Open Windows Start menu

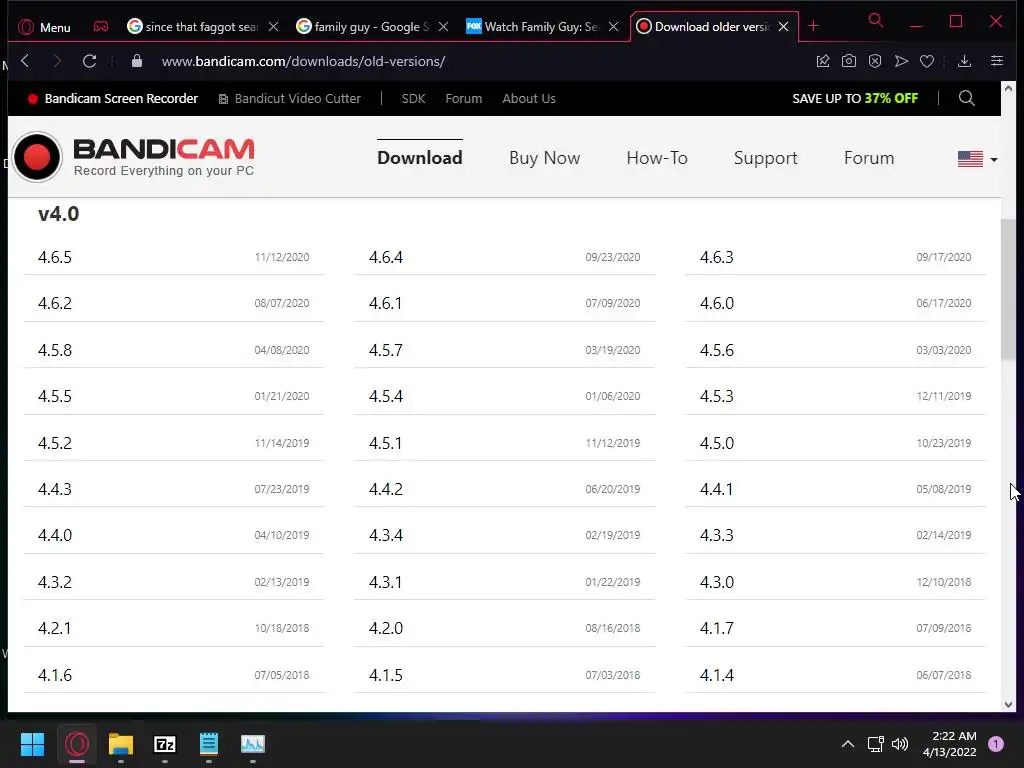click(32, 744)
